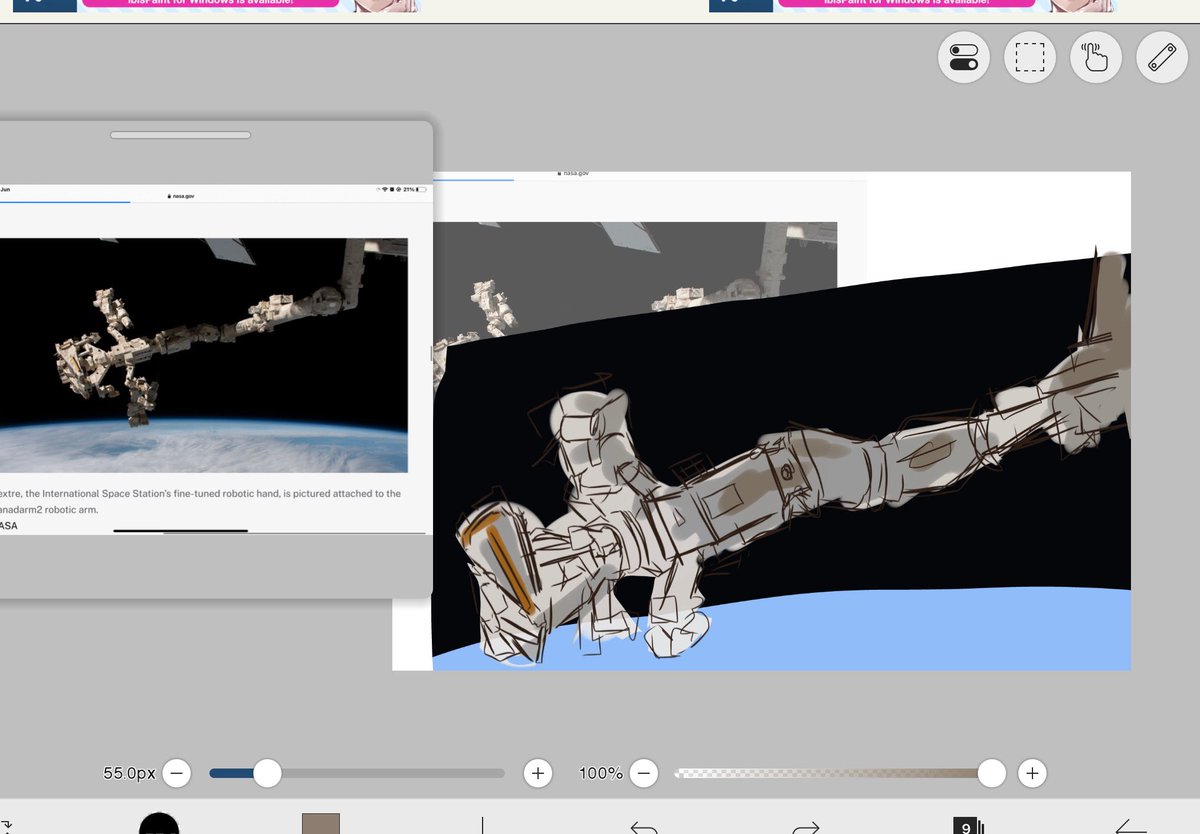This screenshot has height=834, width=1200.
Task: Tap the slide-over window grabber handle
Action: click(180, 135)
